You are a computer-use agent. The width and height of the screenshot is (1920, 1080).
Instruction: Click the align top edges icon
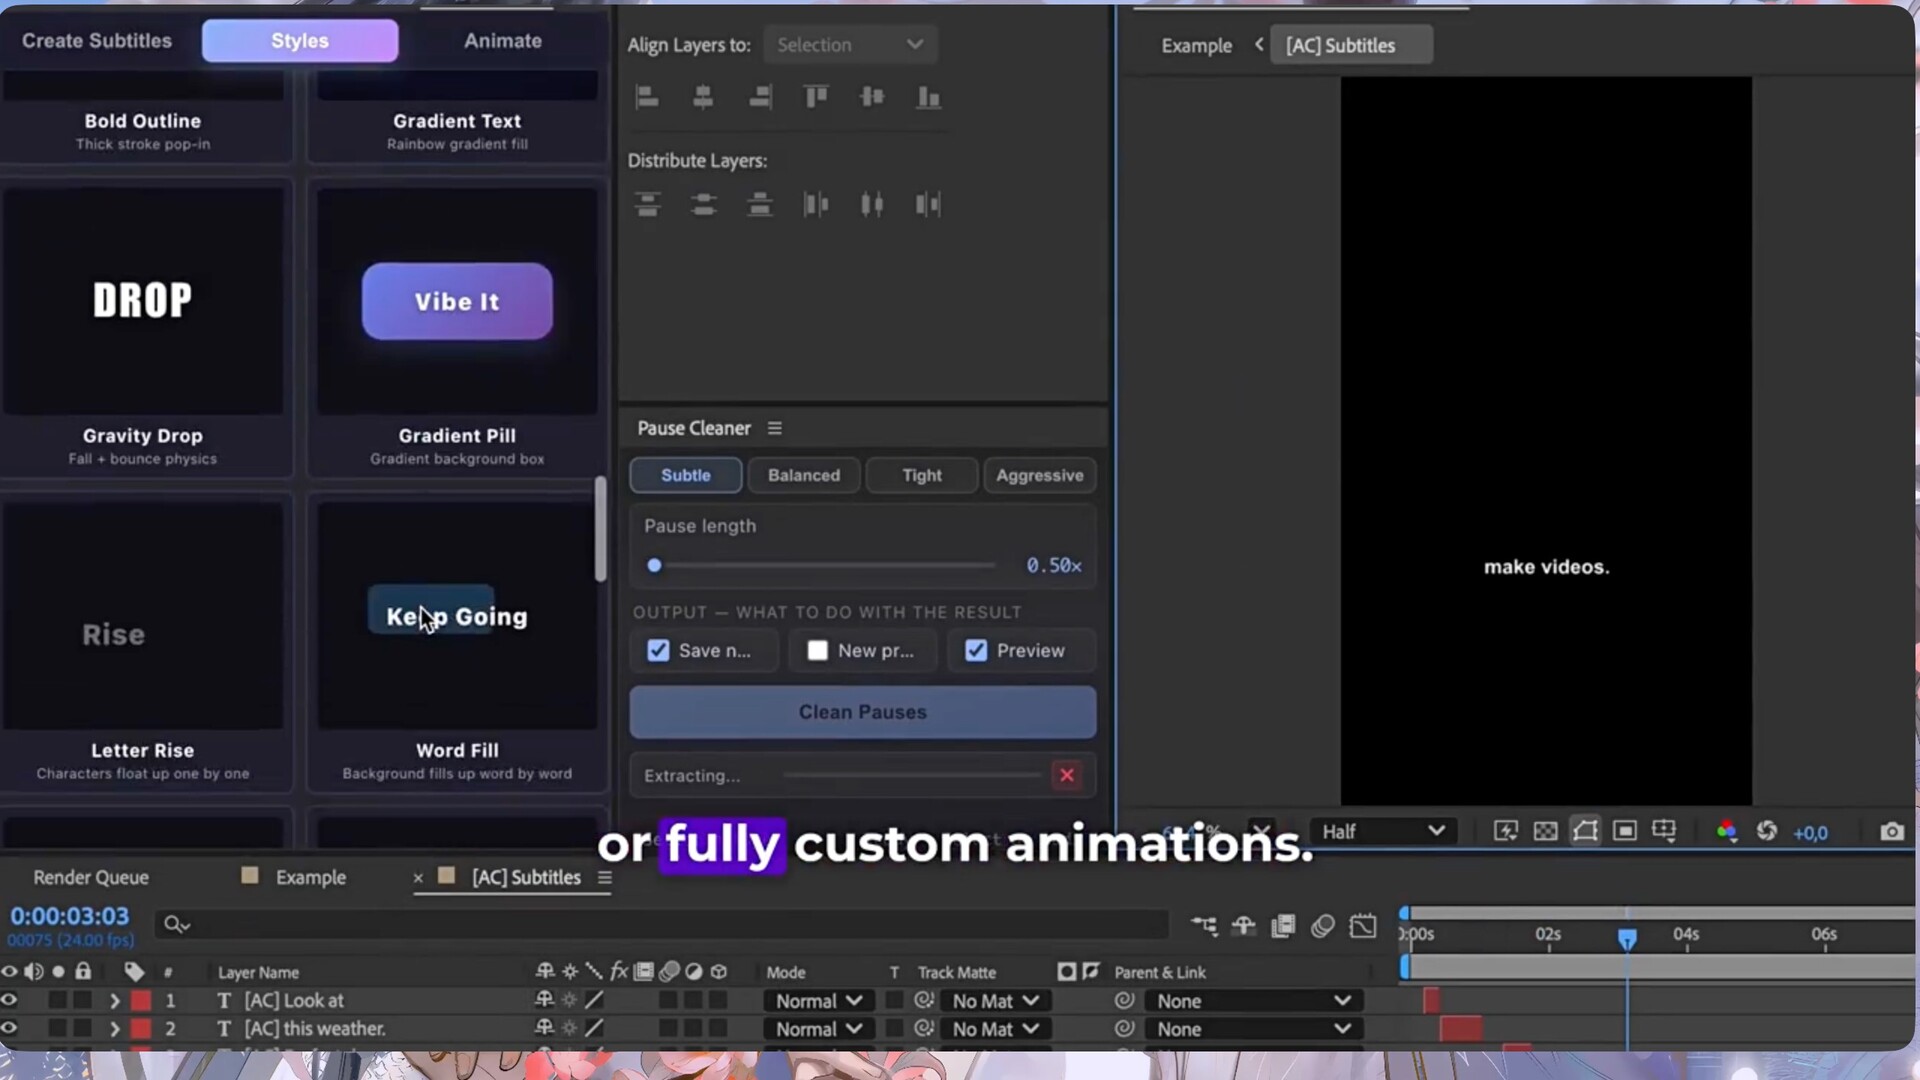[x=816, y=97]
